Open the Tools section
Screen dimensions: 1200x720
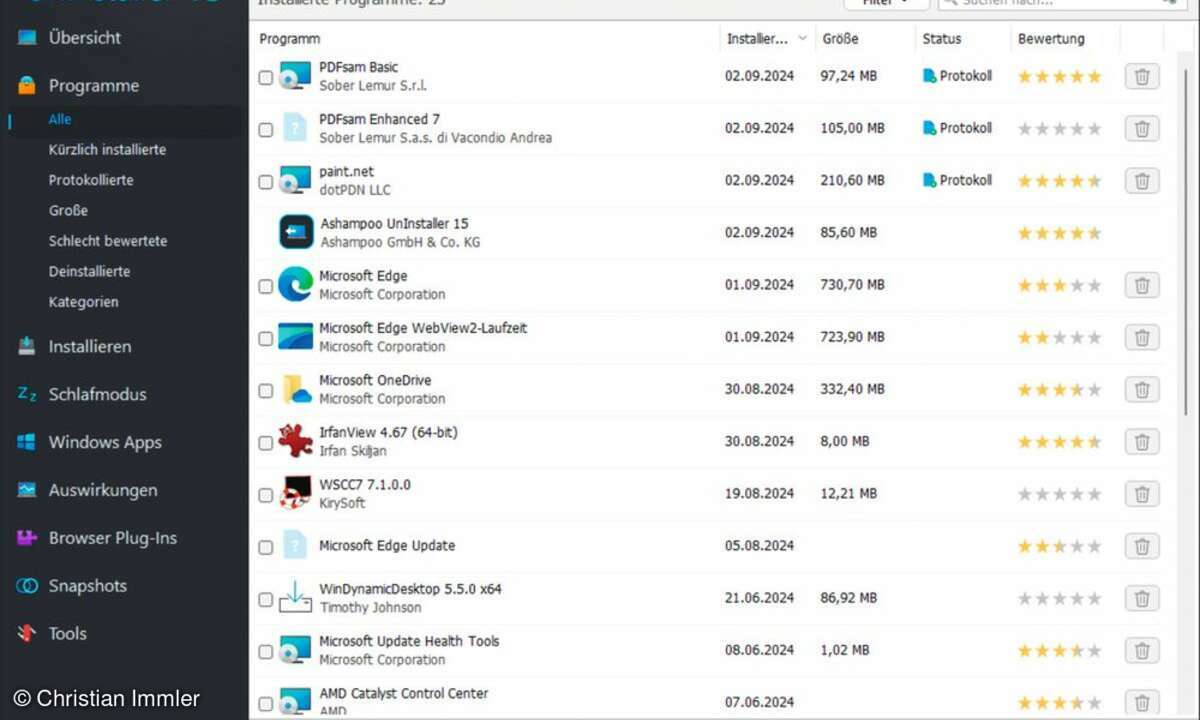(67, 634)
